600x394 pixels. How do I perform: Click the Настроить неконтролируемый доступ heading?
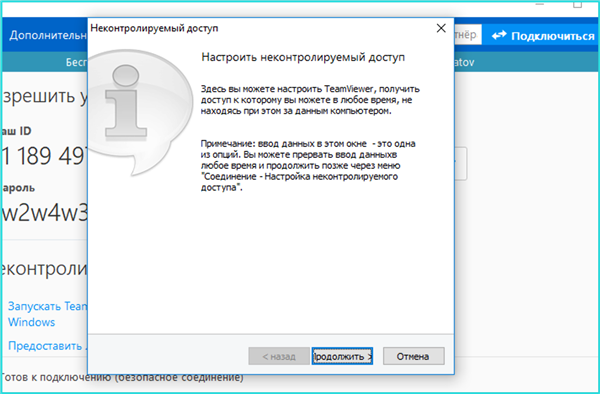(x=303, y=57)
